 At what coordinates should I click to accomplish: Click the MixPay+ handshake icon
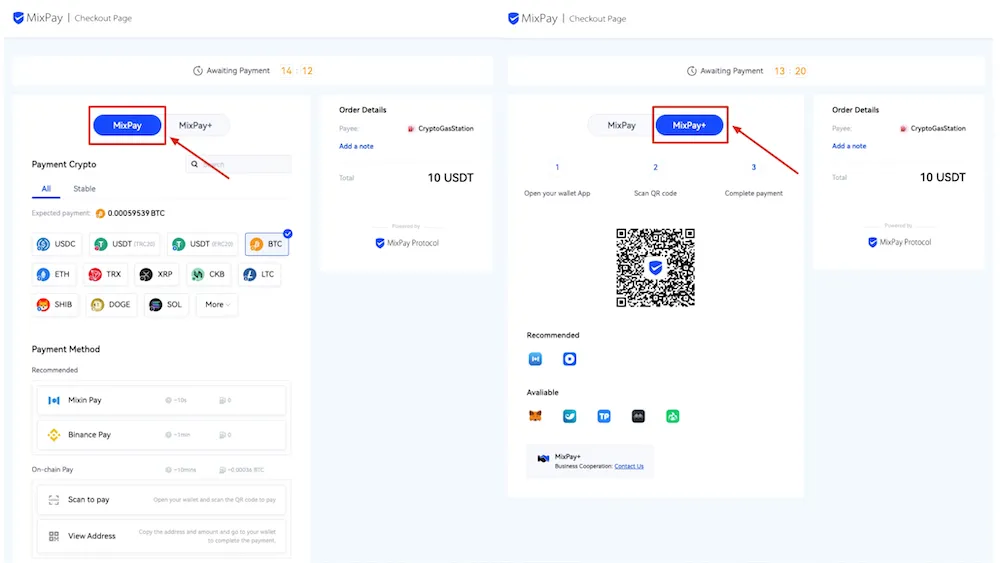point(543,458)
